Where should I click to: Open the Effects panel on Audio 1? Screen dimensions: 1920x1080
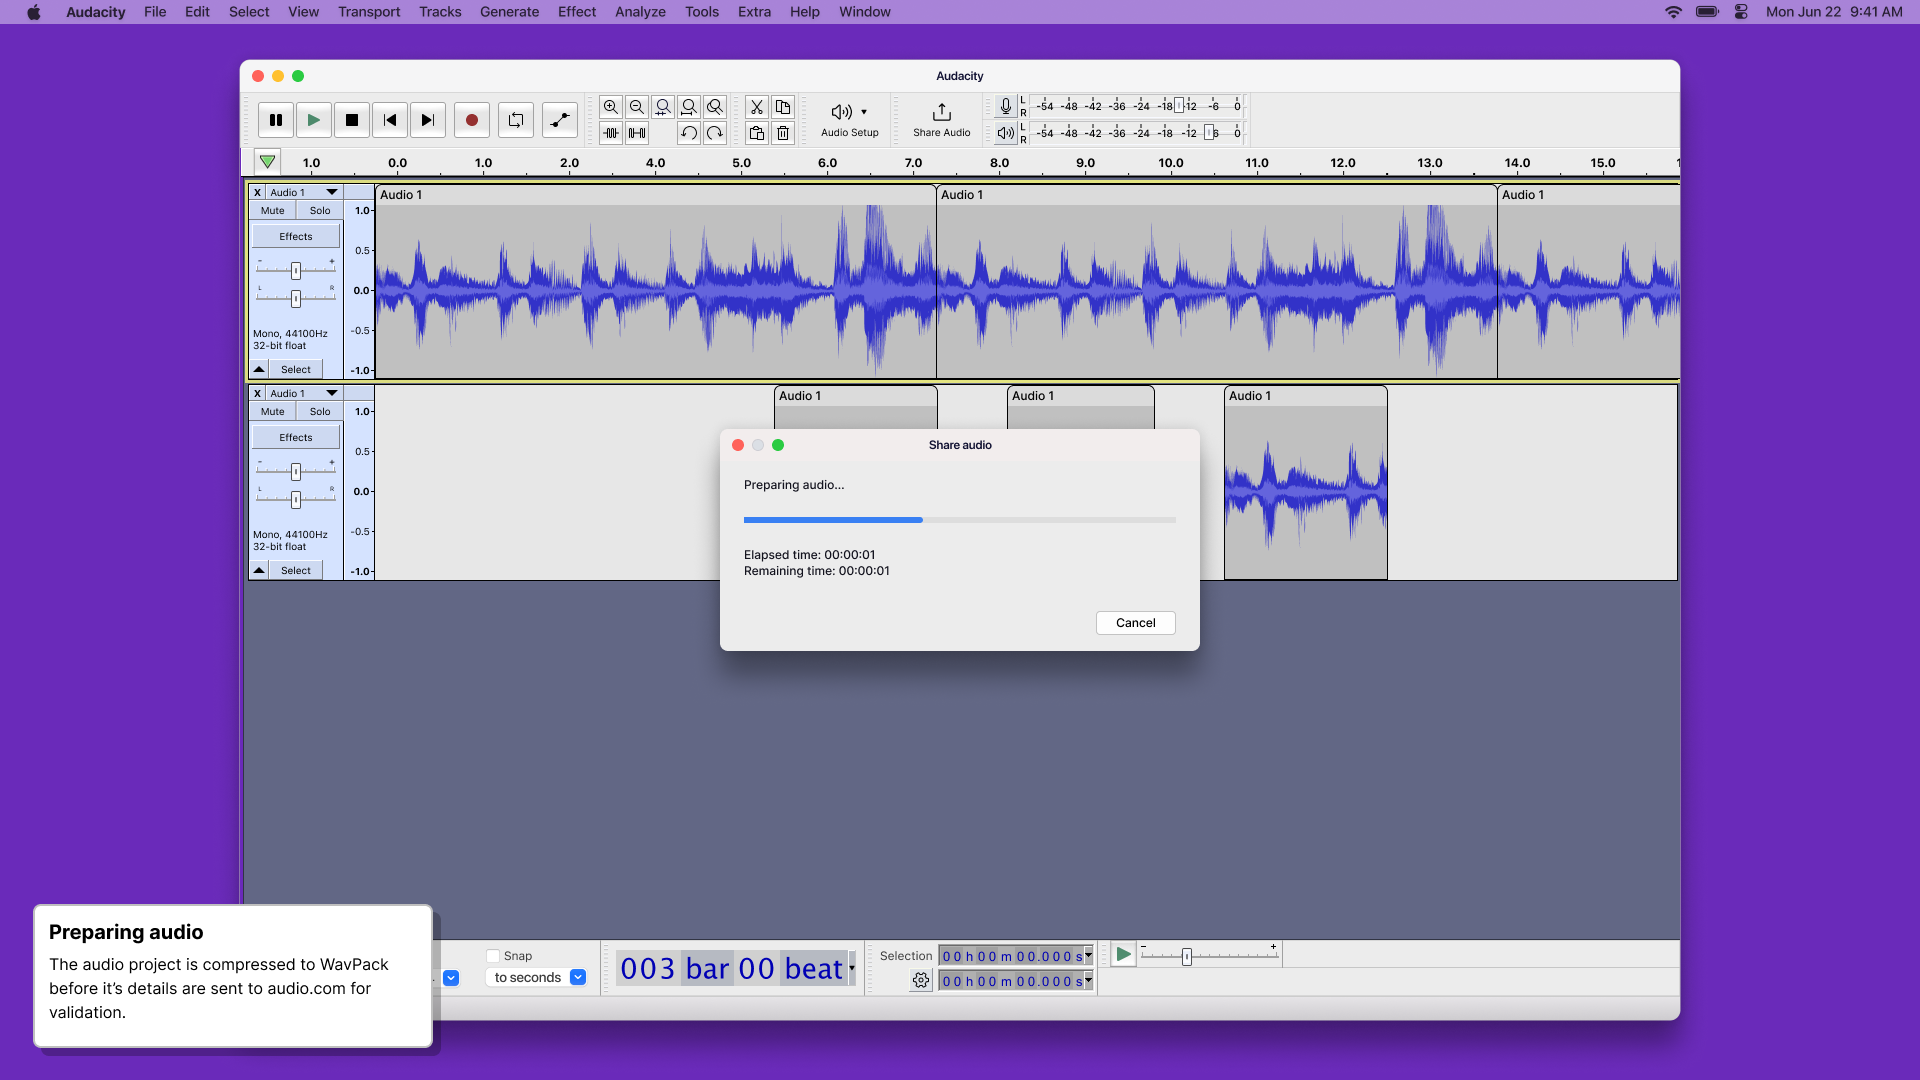pyautogui.click(x=295, y=236)
